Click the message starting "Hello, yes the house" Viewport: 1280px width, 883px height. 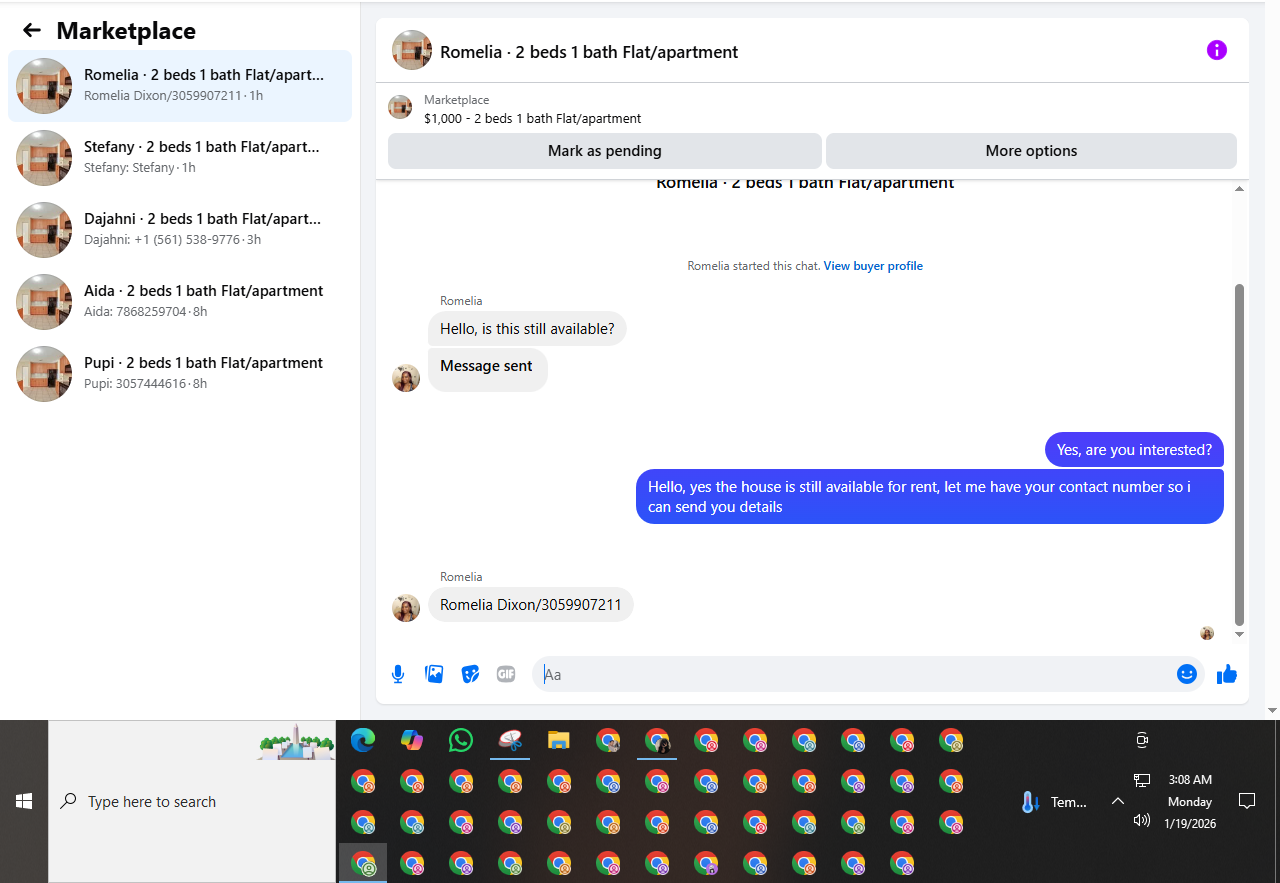[930, 497]
